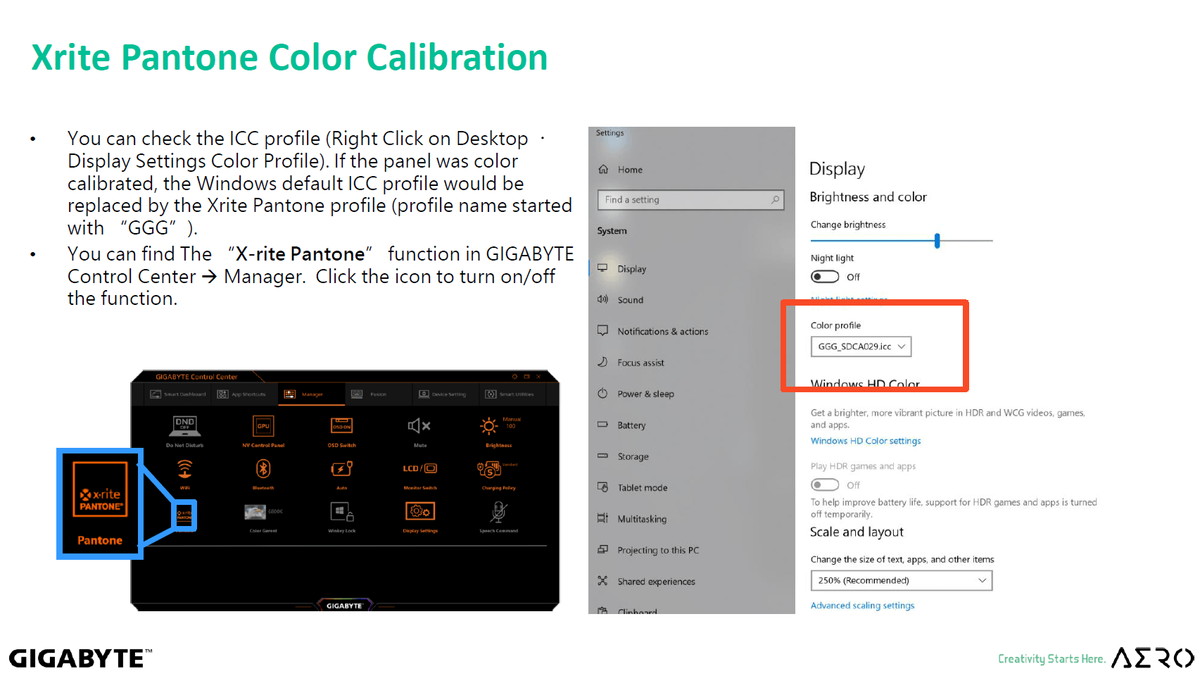Screen dimensions: 1200x676
Task: Toggle the Play HDR games and apps switch
Action: [825, 485]
